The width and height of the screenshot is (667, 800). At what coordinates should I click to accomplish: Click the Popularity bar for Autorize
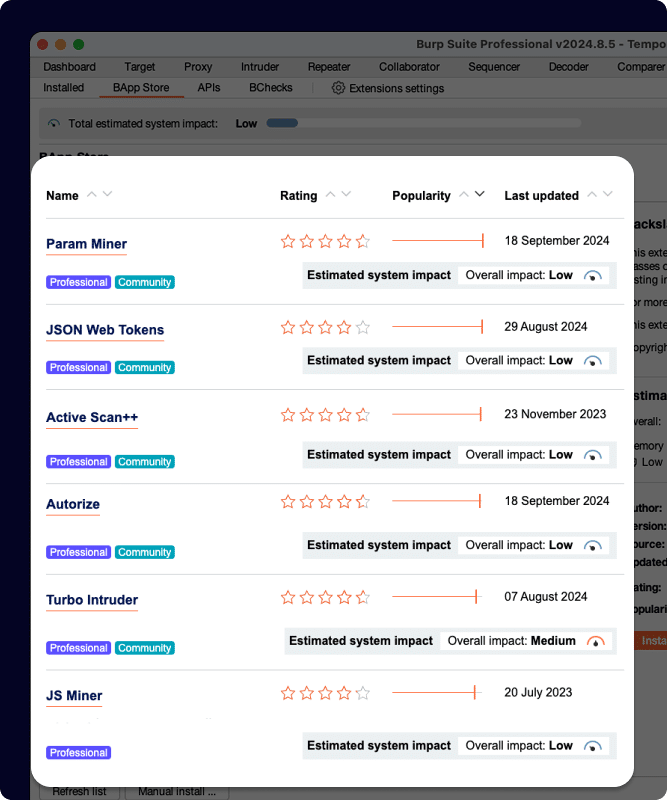[x=437, y=500]
